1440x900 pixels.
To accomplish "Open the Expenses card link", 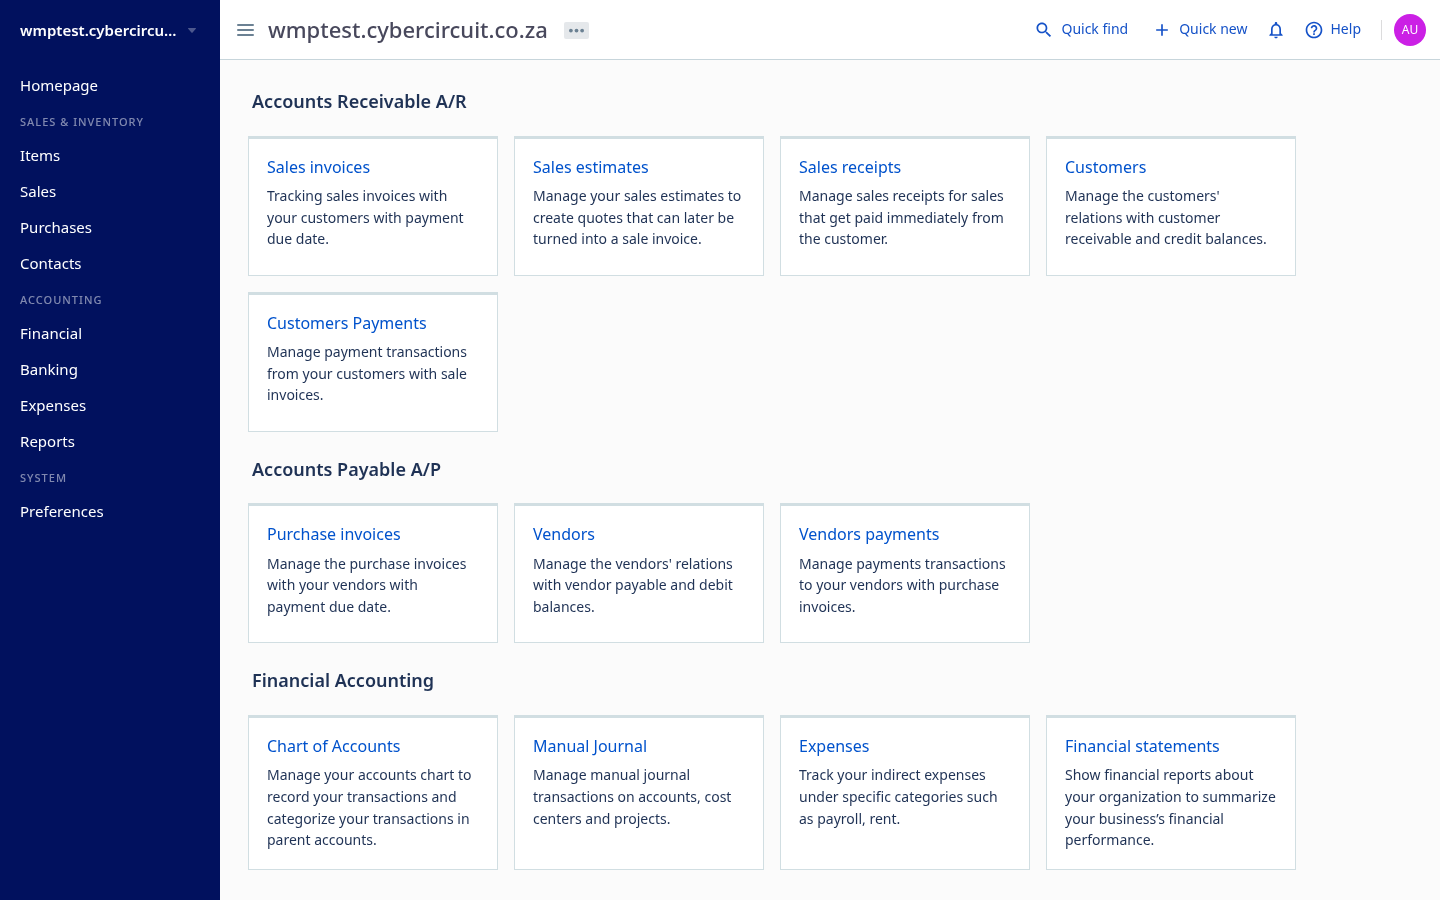I will tap(833, 746).
